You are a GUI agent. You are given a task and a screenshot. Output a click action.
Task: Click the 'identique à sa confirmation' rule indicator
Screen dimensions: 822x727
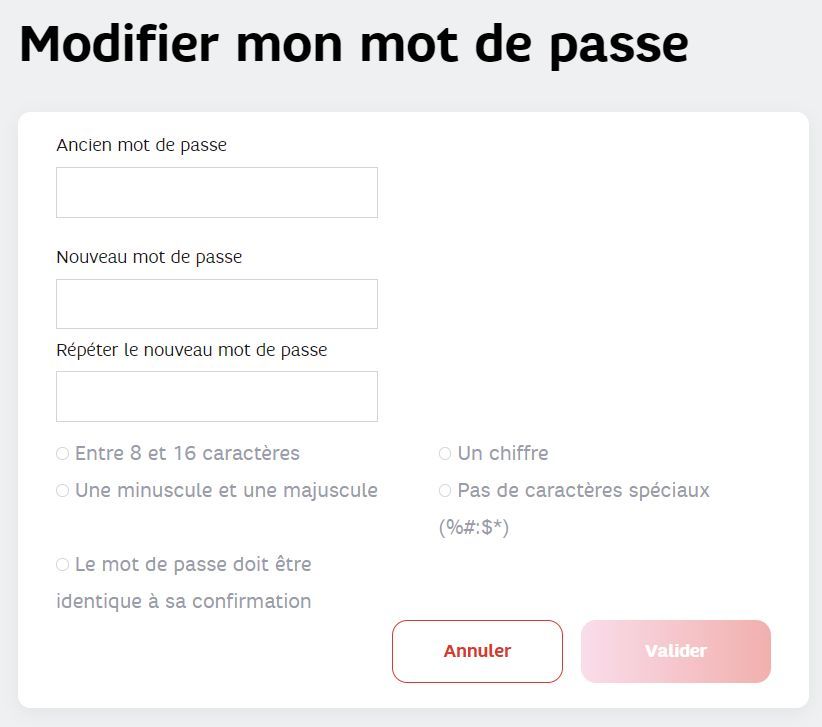(x=61, y=564)
